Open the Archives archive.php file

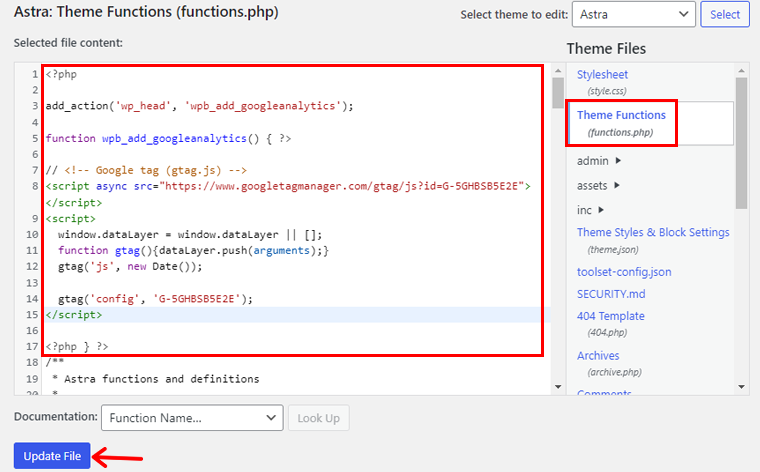(x=598, y=356)
